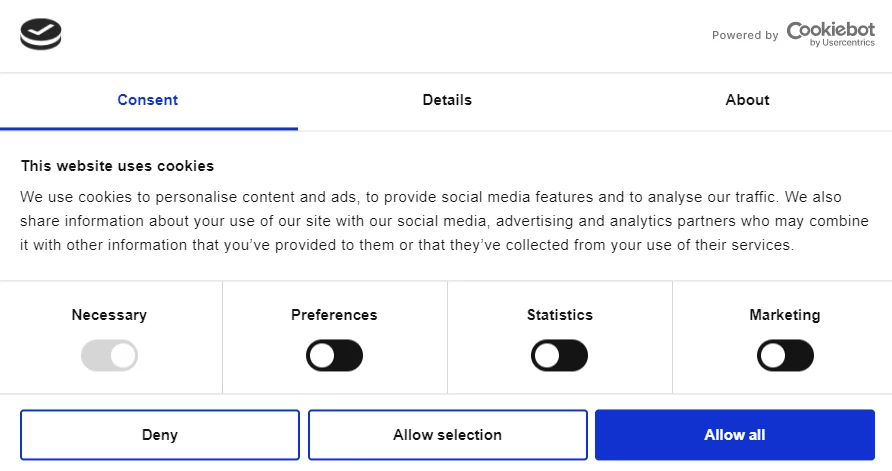The height and width of the screenshot is (471, 892).
Task: Click the website logo icon at top-left
Action: coord(41,35)
